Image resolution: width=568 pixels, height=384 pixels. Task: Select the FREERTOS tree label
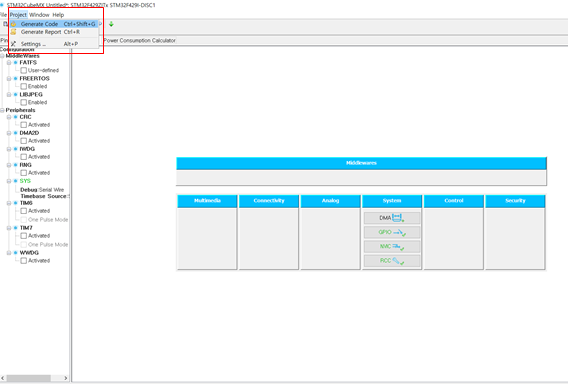click(x=34, y=79)
